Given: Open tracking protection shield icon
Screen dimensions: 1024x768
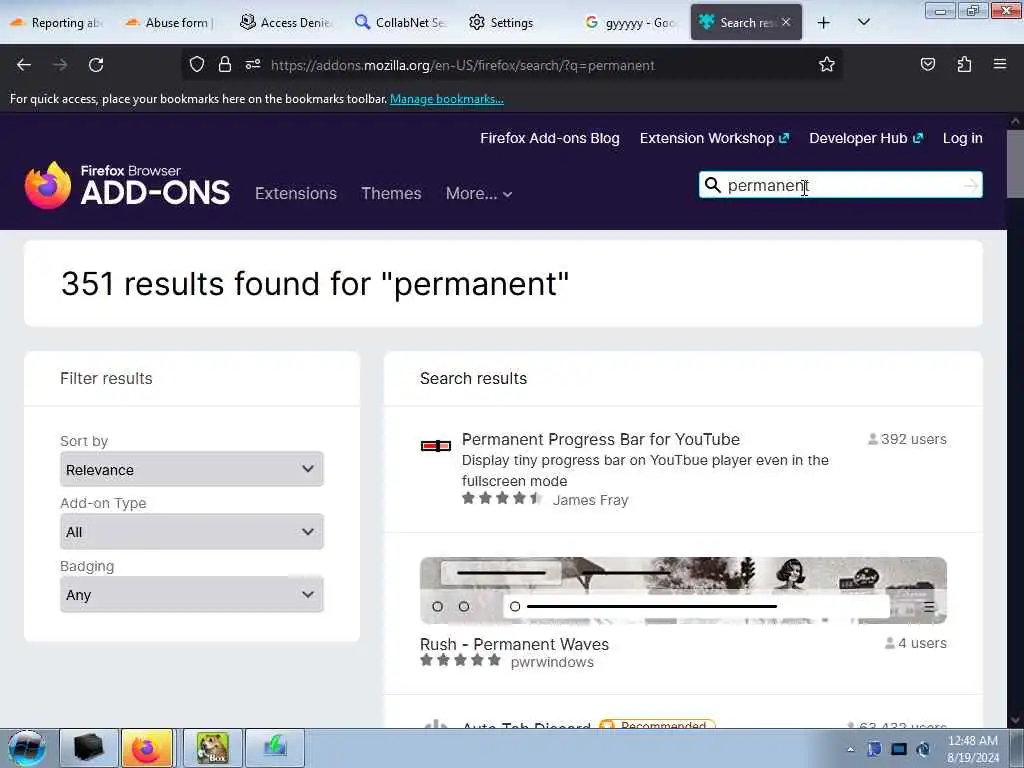Looking at the screenshot, I should 197,64.
